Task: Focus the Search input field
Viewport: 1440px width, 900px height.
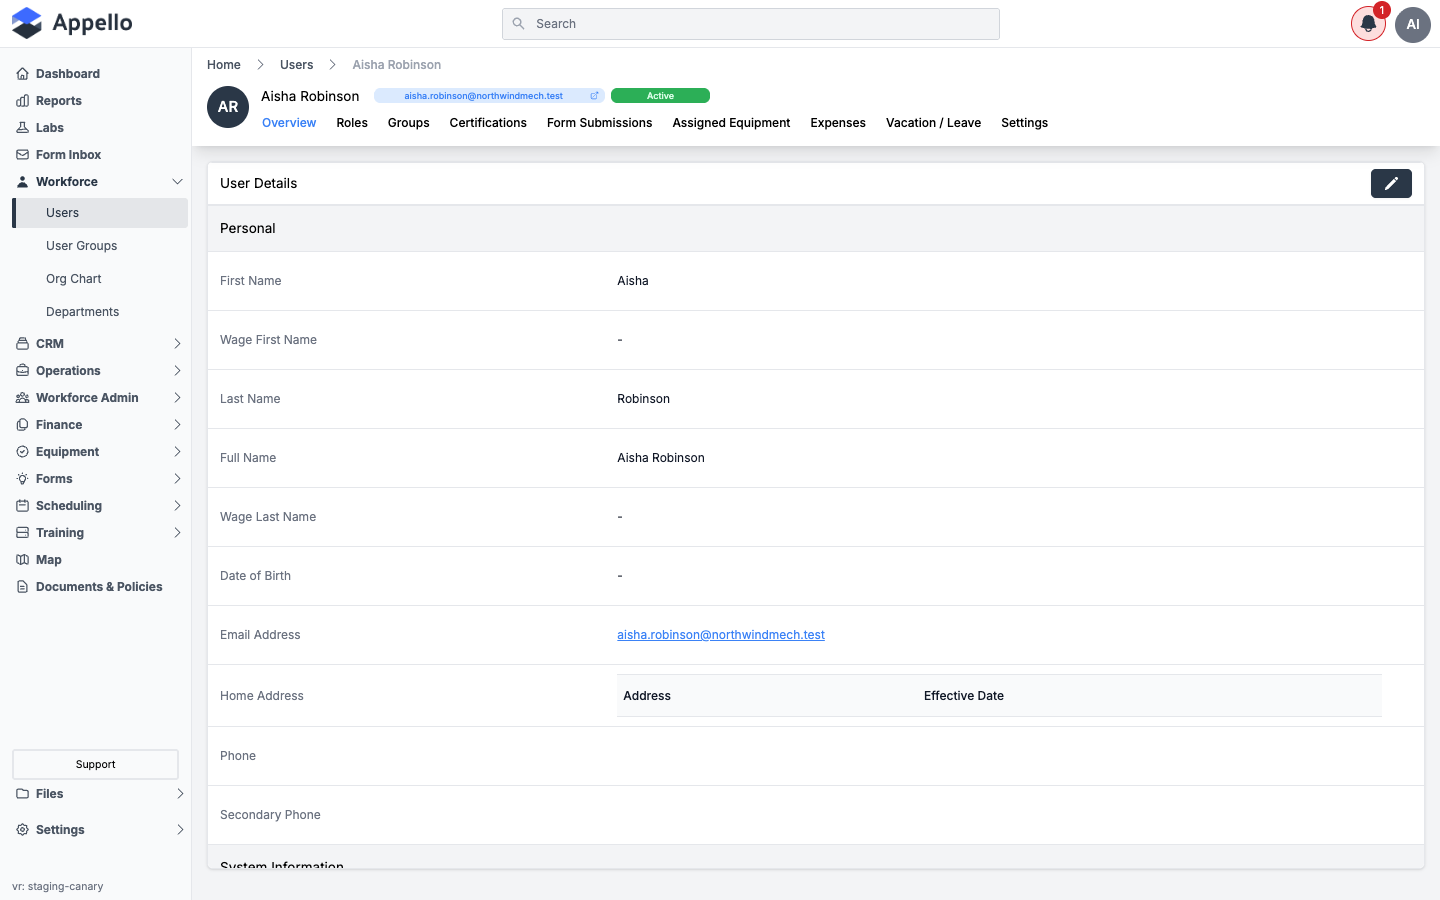Action: coord(750,24)
